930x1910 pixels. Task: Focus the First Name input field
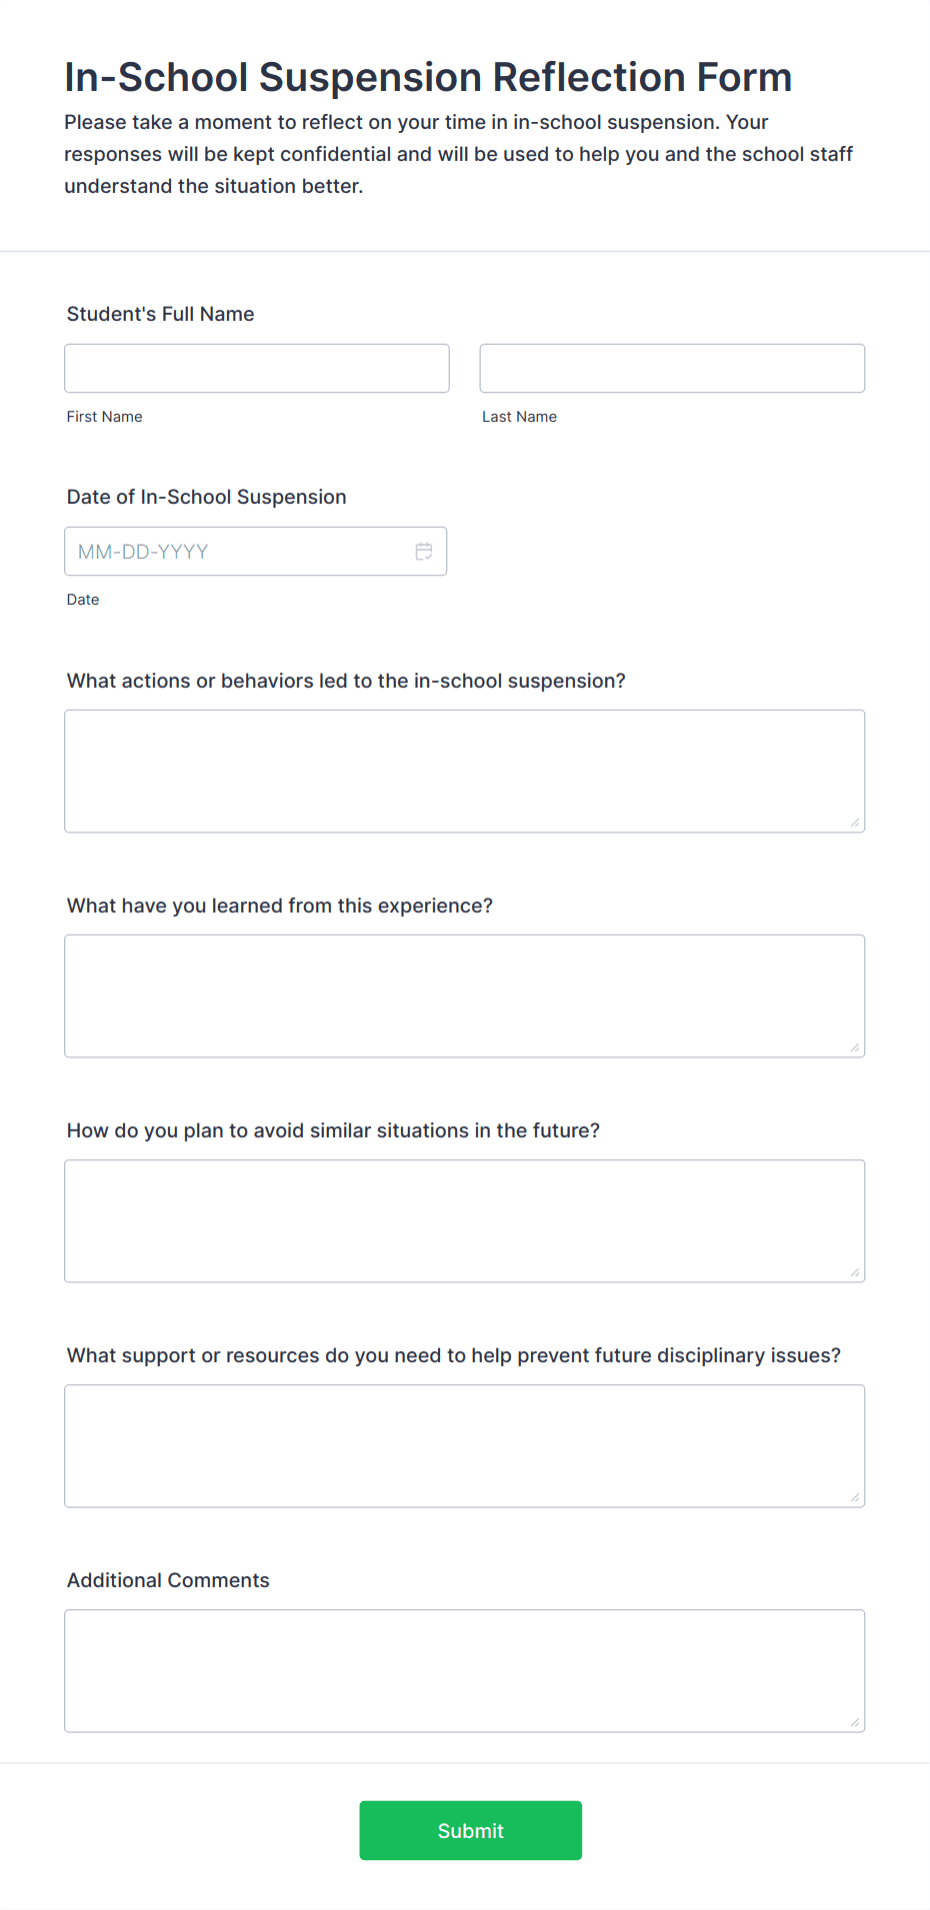(x=256, y=368)
